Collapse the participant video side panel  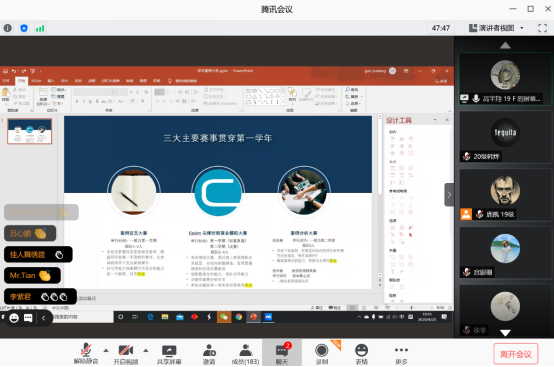pyautogui.click(x=449, y=195)
